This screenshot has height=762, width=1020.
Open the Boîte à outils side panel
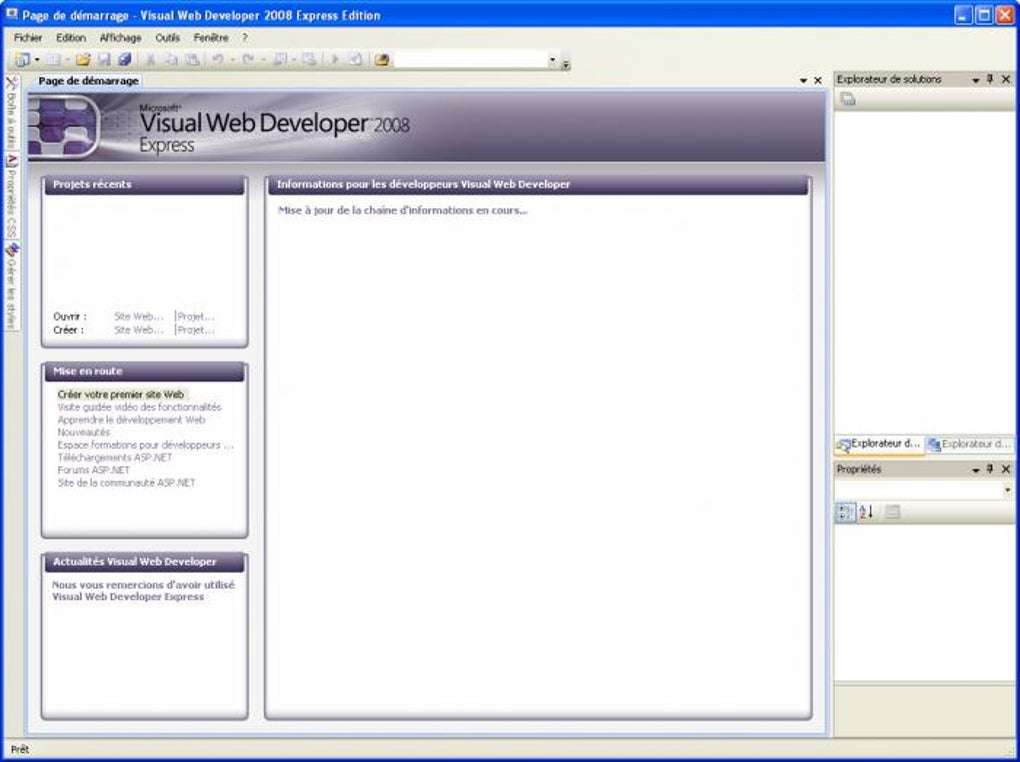coord(11,112)
